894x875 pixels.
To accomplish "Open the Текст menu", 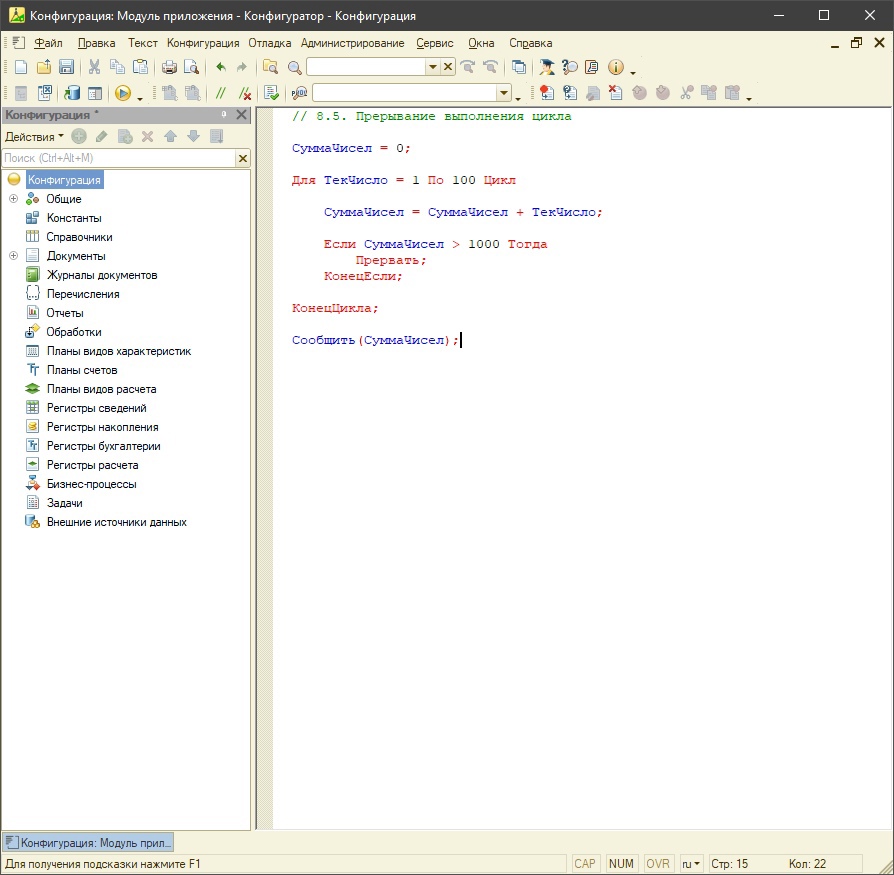I will tap(143, 43).
